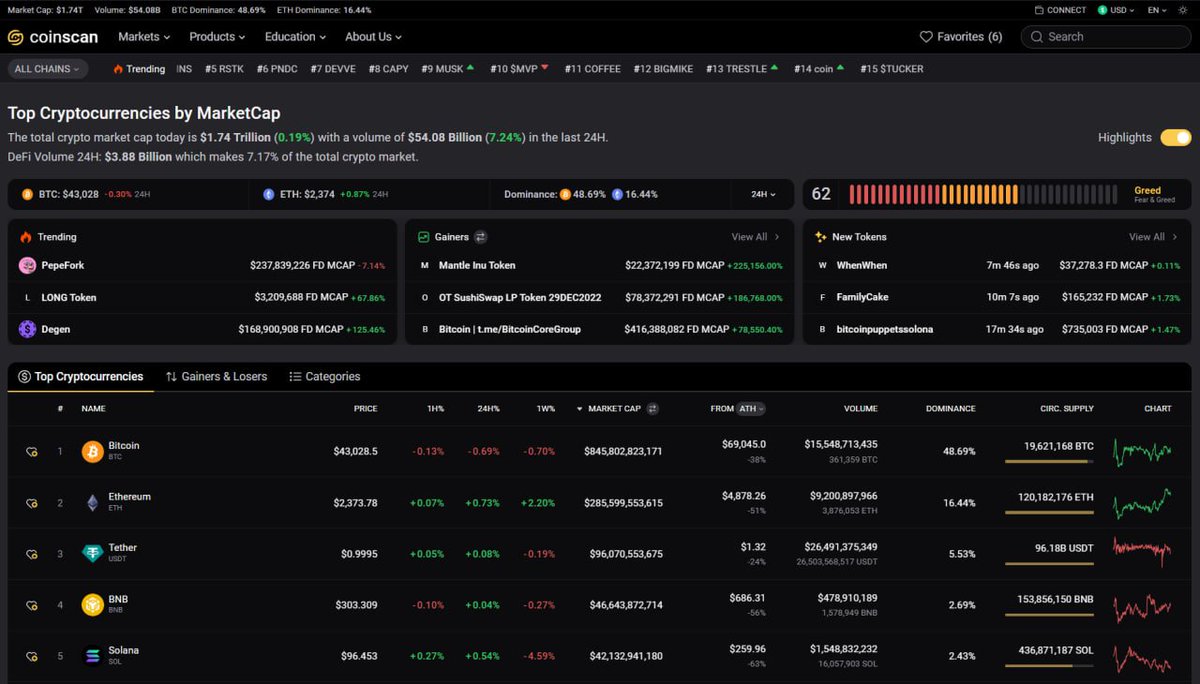Click Trending card flame icon
The height and width of the screenshot is (684, 1200).
click(26, 237)
